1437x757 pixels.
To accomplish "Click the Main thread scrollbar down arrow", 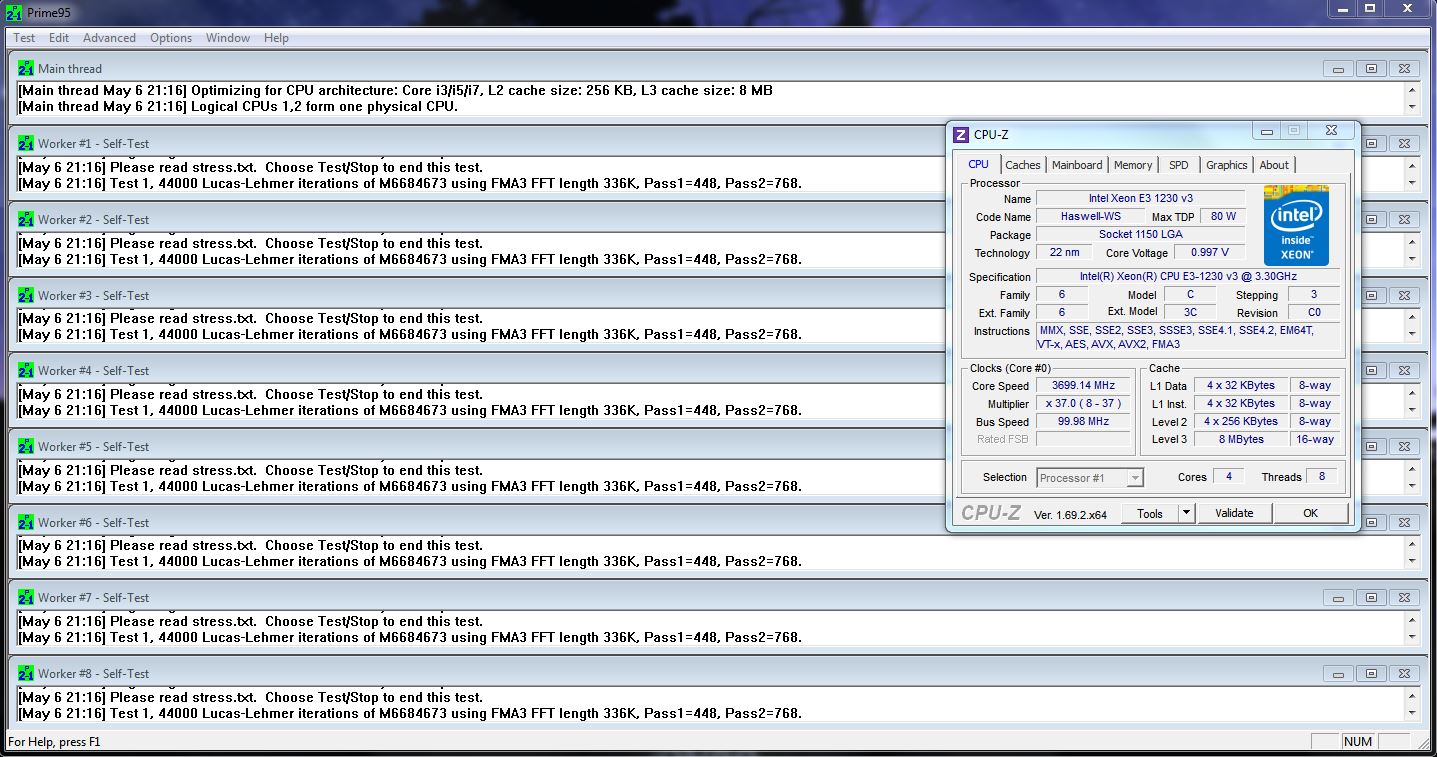I will [x=1412, y=107].
